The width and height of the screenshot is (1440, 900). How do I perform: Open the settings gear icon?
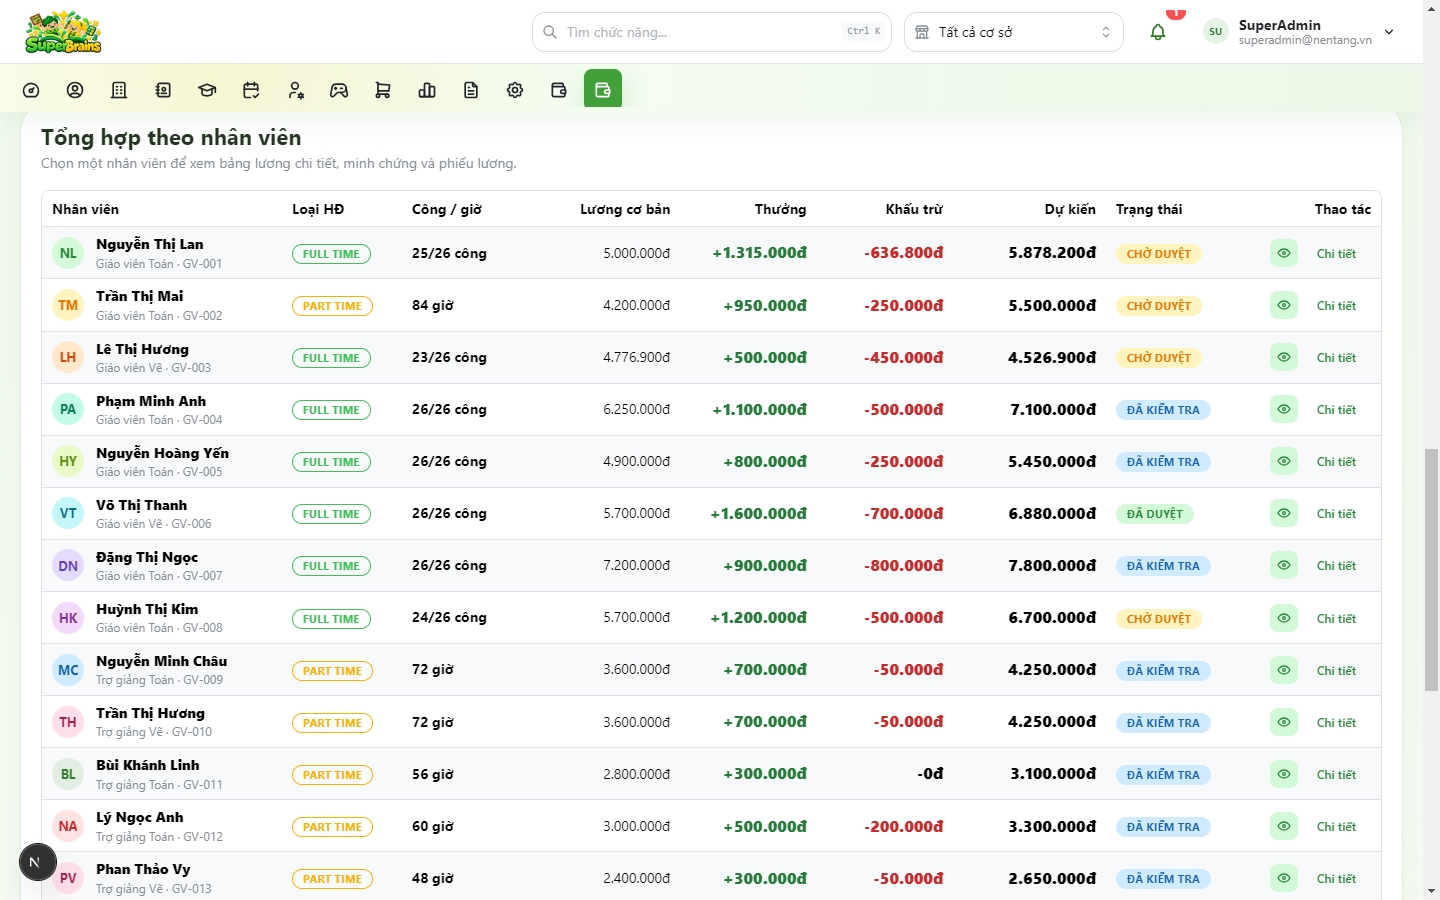click(x=515, y=90)
